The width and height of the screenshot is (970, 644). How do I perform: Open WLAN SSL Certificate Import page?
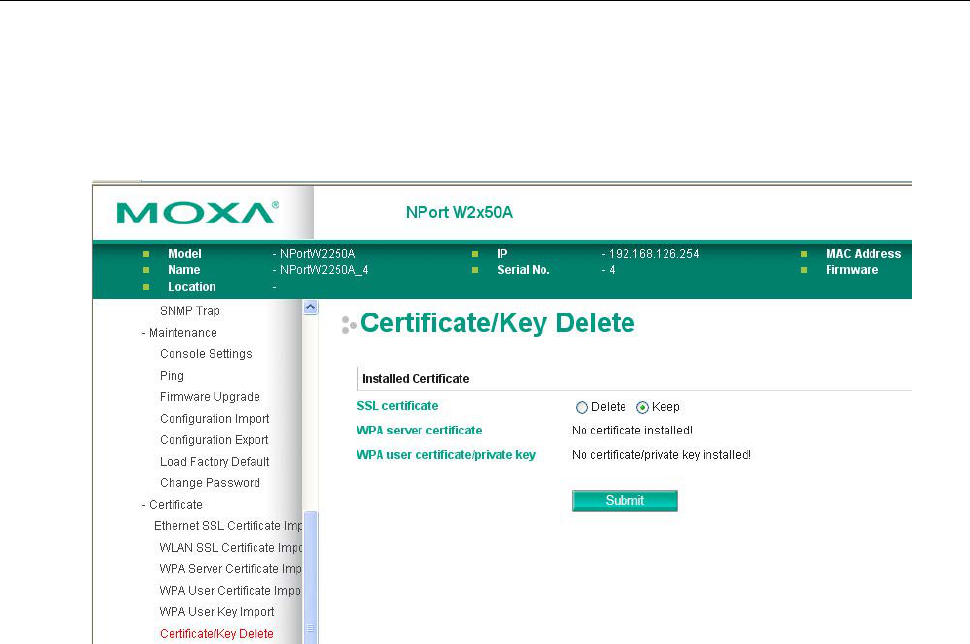[x=230, y=547]
